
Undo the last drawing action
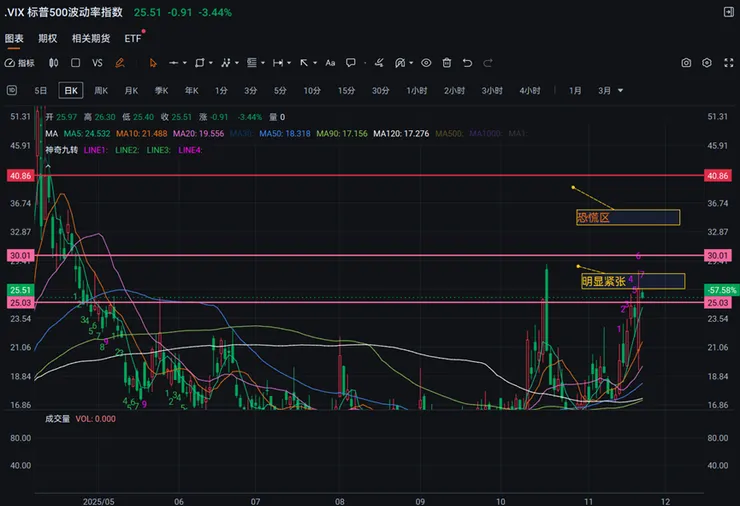(467, 63)
